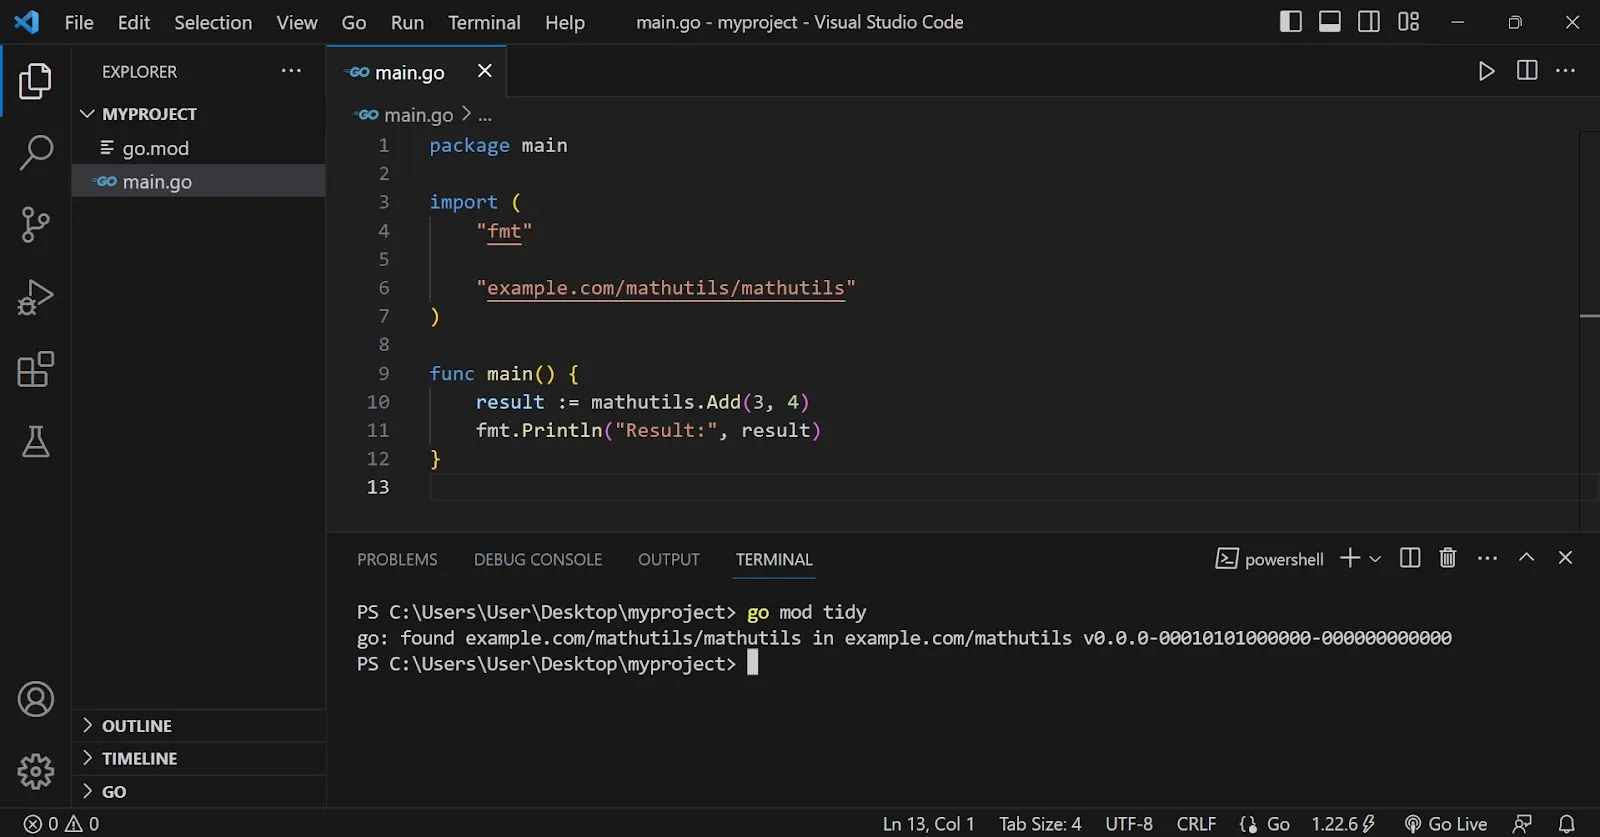Open the Extensions view
This screenshot has height=837, width=1600.
35,369
